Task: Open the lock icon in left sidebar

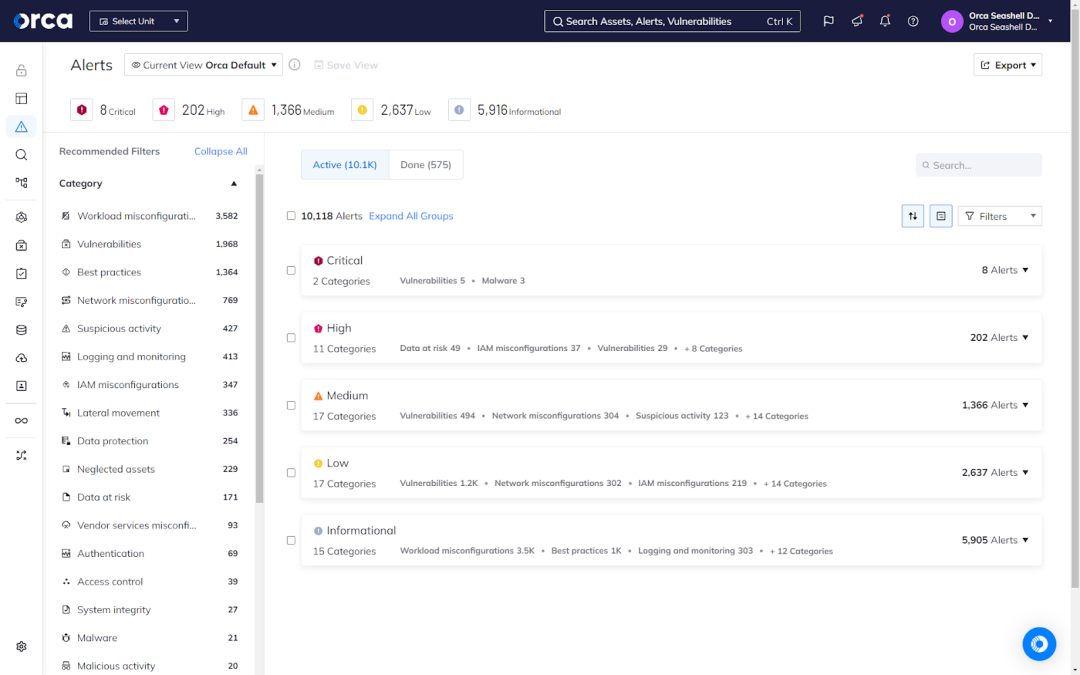Action: (21, 70)
